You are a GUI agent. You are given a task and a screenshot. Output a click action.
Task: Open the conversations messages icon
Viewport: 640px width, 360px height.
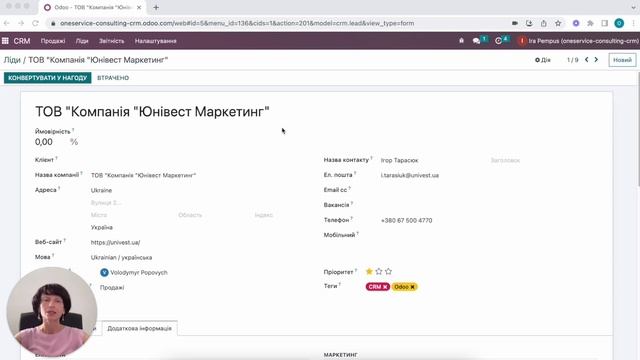pos(476,41)
